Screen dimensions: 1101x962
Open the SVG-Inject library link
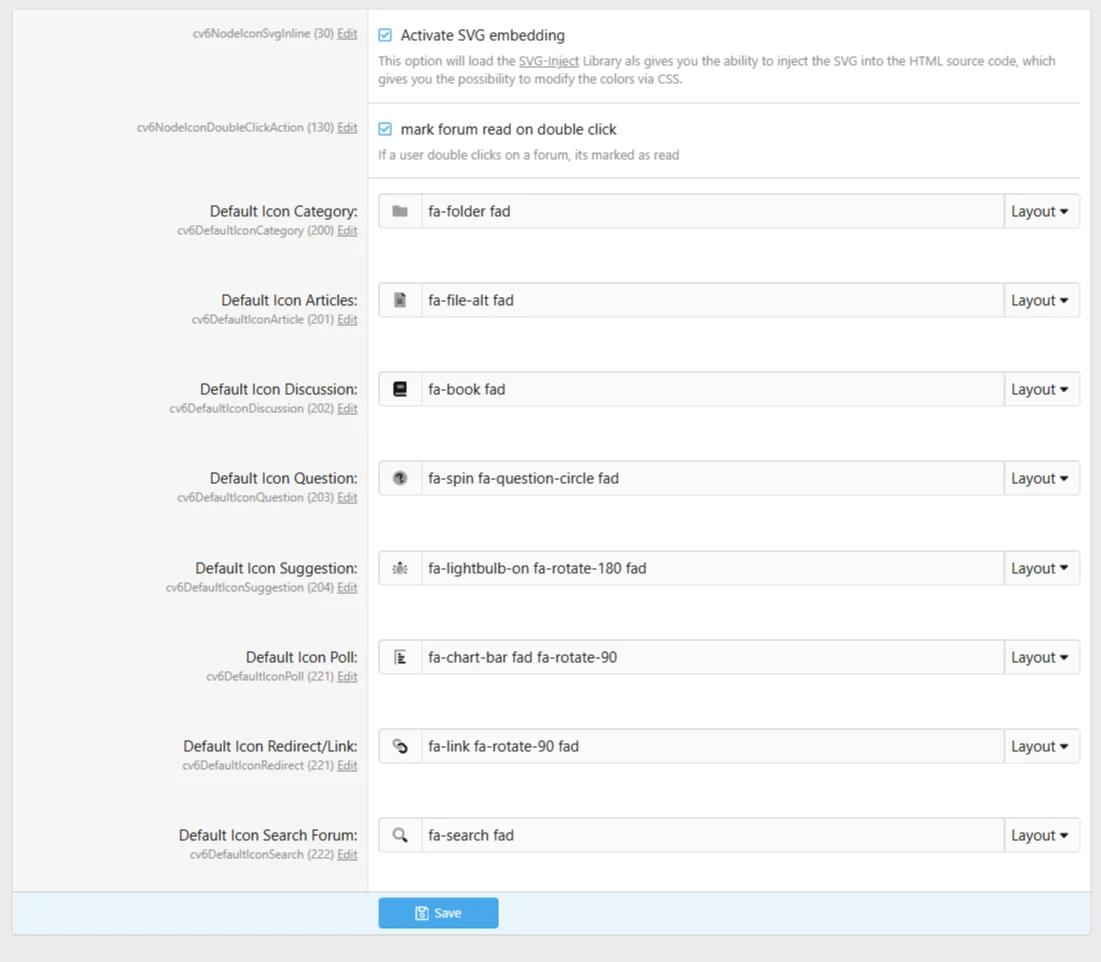pyautogui.click(x=548, y=61)
